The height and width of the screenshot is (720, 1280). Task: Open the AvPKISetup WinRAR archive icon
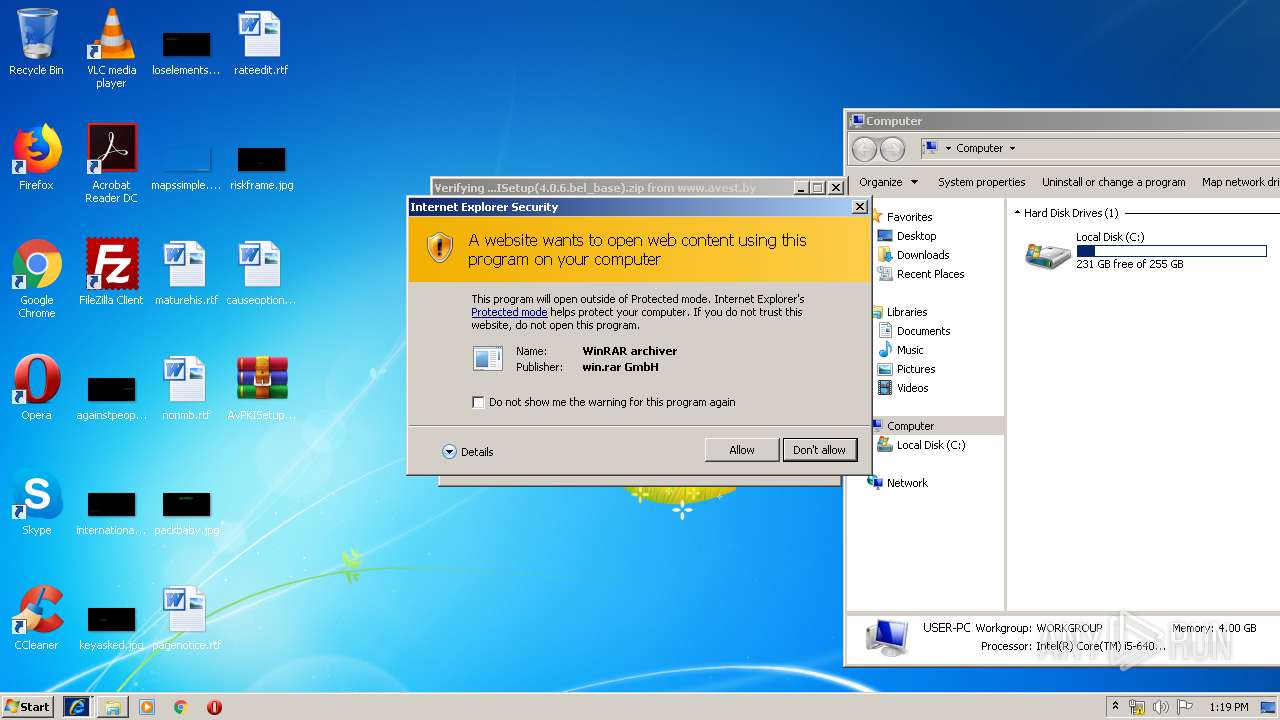tap(261, 387)
